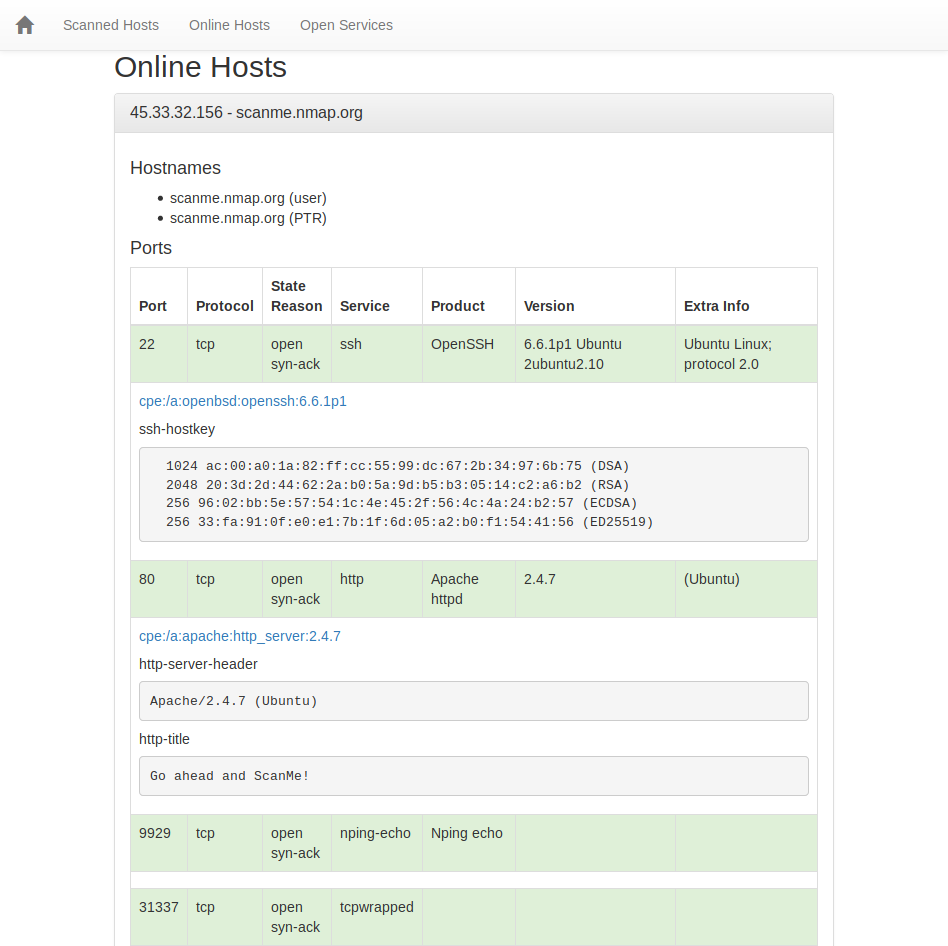Switch to the Online Hosts view
Screen dimensions: 948x946
point(229,25)
